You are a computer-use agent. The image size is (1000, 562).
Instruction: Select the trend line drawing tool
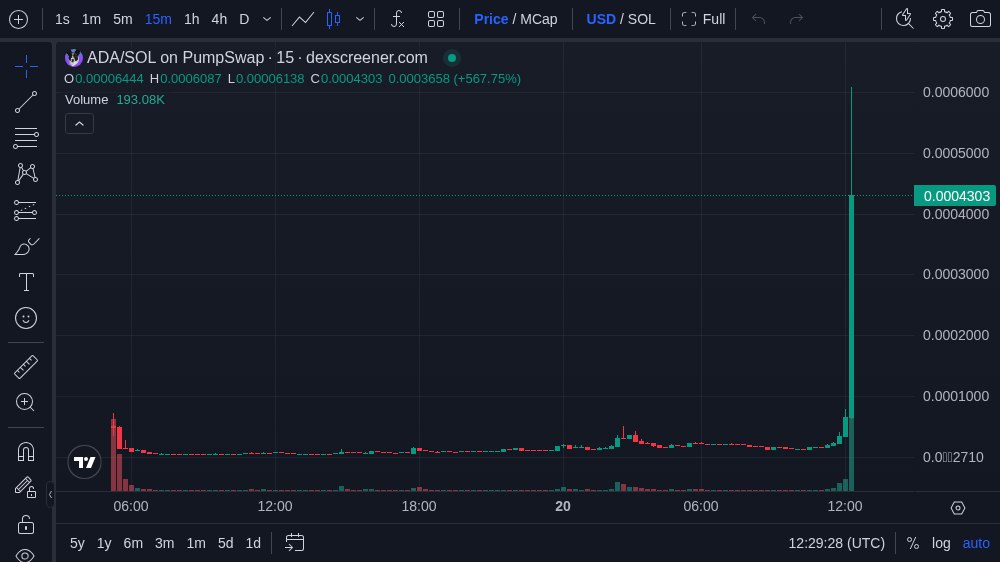point(26,101)
